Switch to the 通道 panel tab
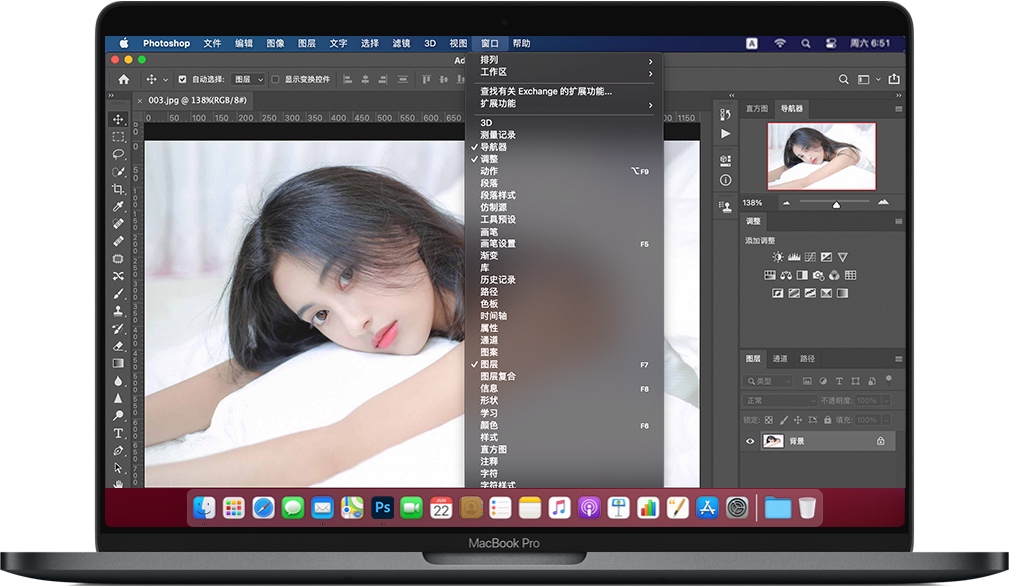 coord(781,358)
